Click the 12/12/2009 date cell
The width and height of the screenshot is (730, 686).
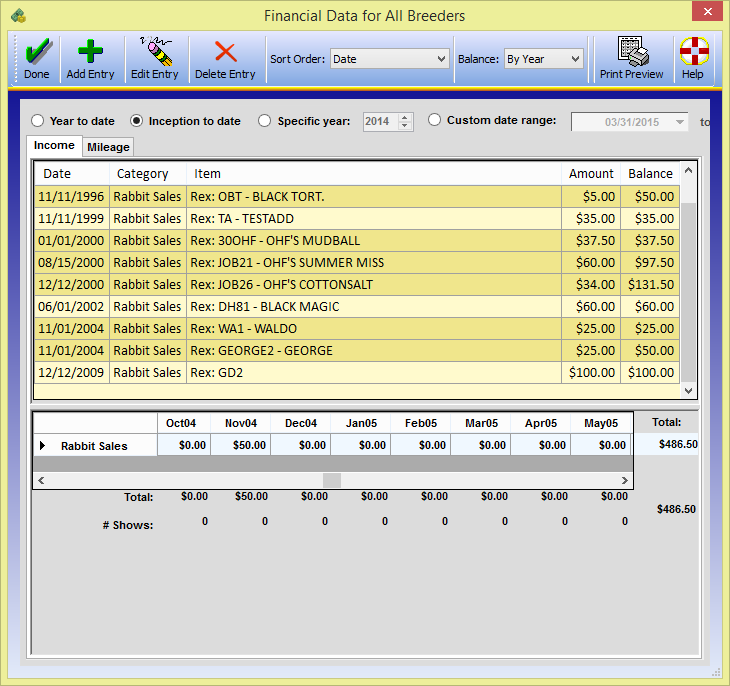click(72, 373)
